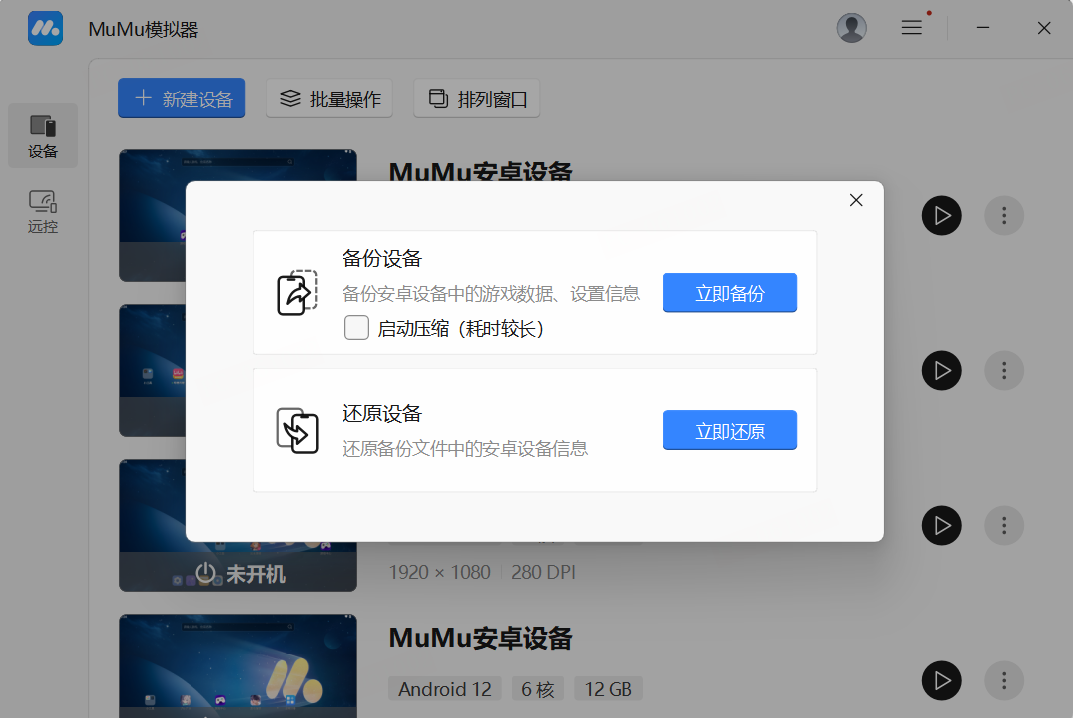Image resolution: width=1073 pixels, height=718 pixels.
Task: Open the options menu of the first device
Action: (x=1003, y=215)
